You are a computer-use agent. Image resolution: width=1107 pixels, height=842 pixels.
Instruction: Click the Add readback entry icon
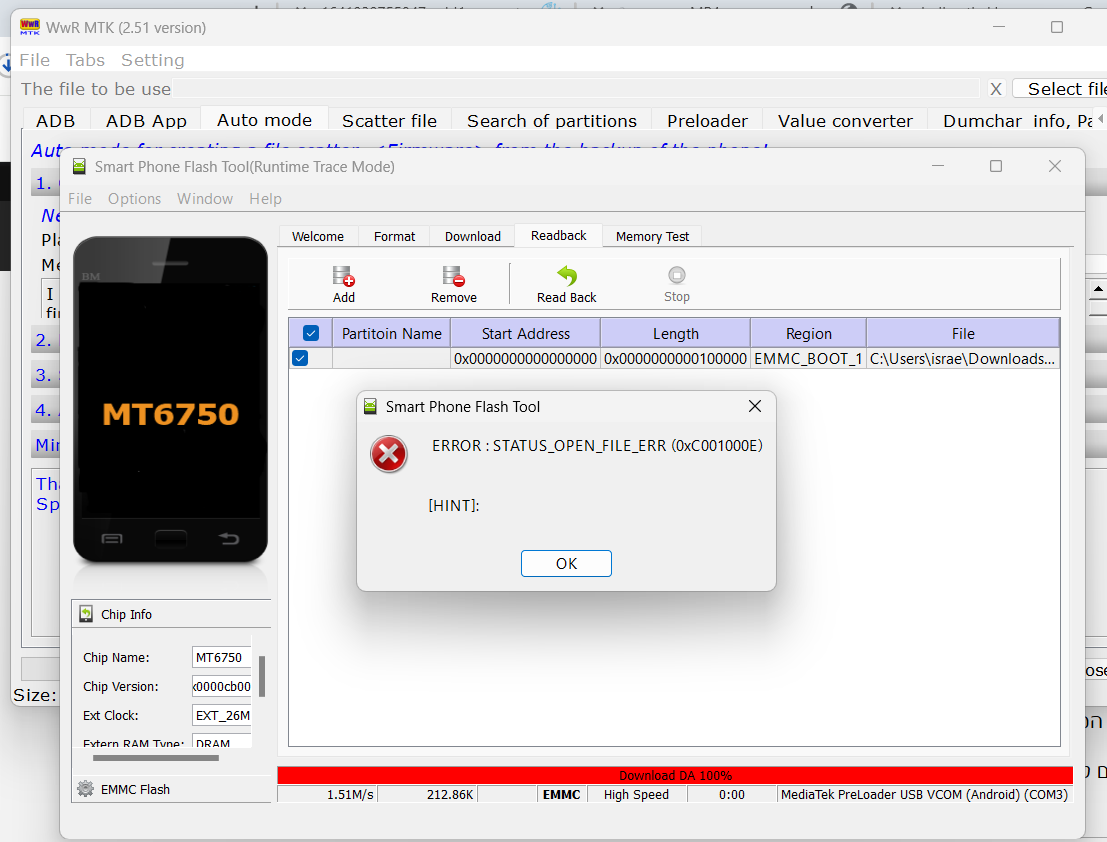coord(344,276)
